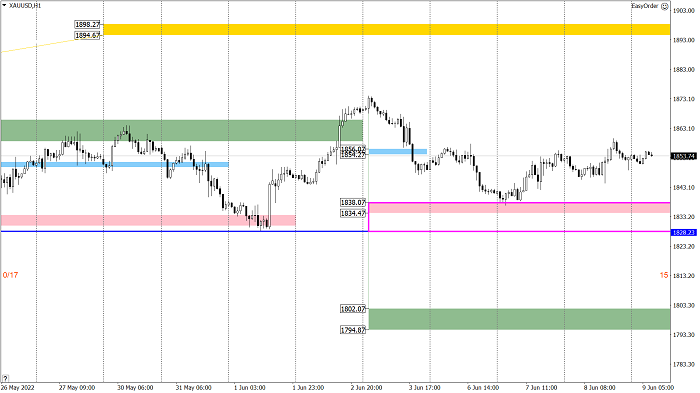Click 1803.30 on the price scale
Image resolution: width=700 pixels, height=393 pixels.
coord(684,305)
